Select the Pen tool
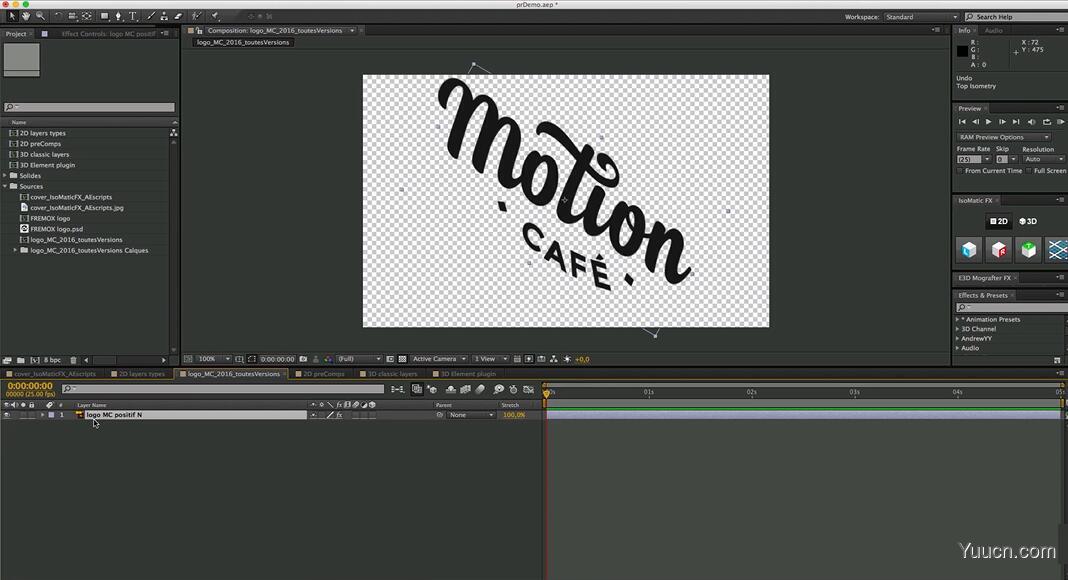 (119, 16)
